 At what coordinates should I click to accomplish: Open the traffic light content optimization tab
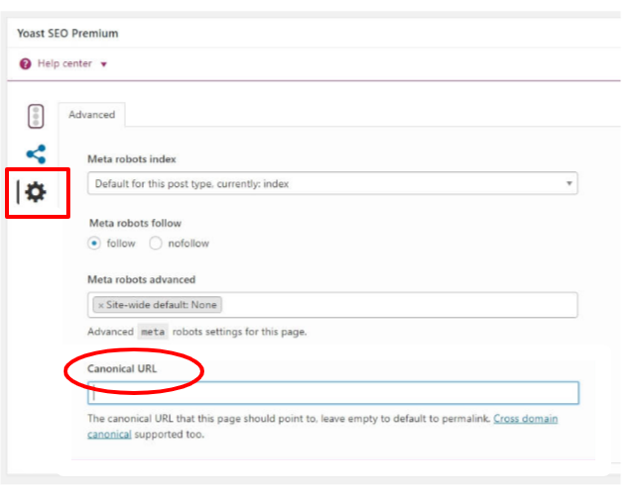tap(35, 116)
